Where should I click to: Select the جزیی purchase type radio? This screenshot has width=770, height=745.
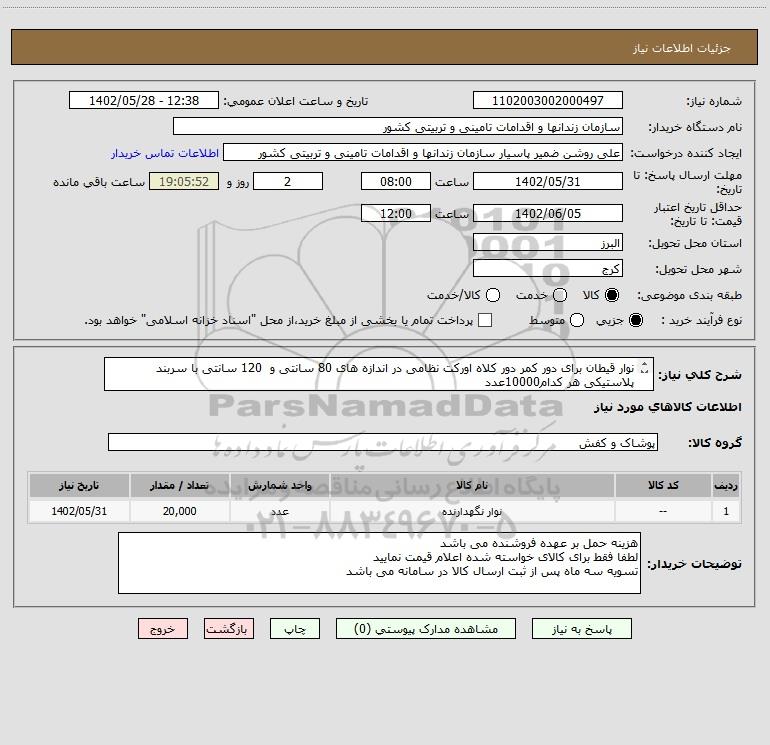pyautogui.click(x=635, y=320)
